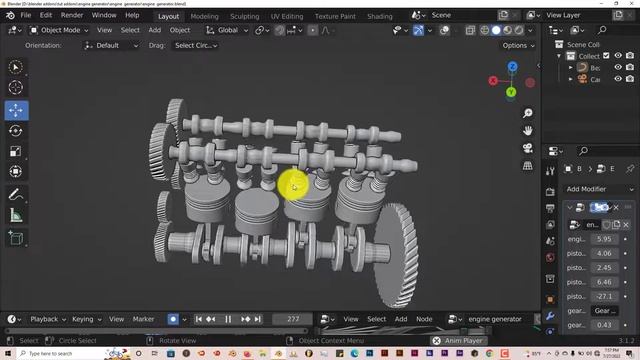This screenshot has width=640, height=360.
Task: Switch to Wireframe viewport shading
Action: [x=484, y=30]
